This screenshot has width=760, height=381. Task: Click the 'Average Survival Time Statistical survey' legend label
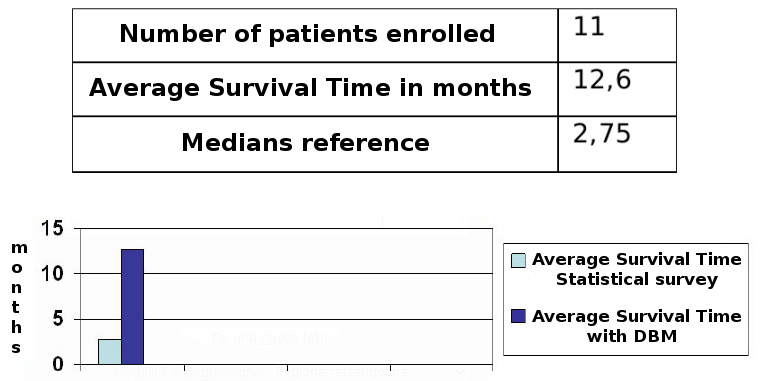[636, 270]
